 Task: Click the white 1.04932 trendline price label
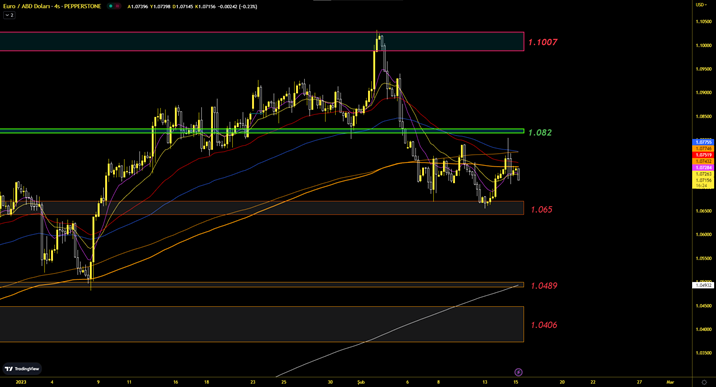703,285
